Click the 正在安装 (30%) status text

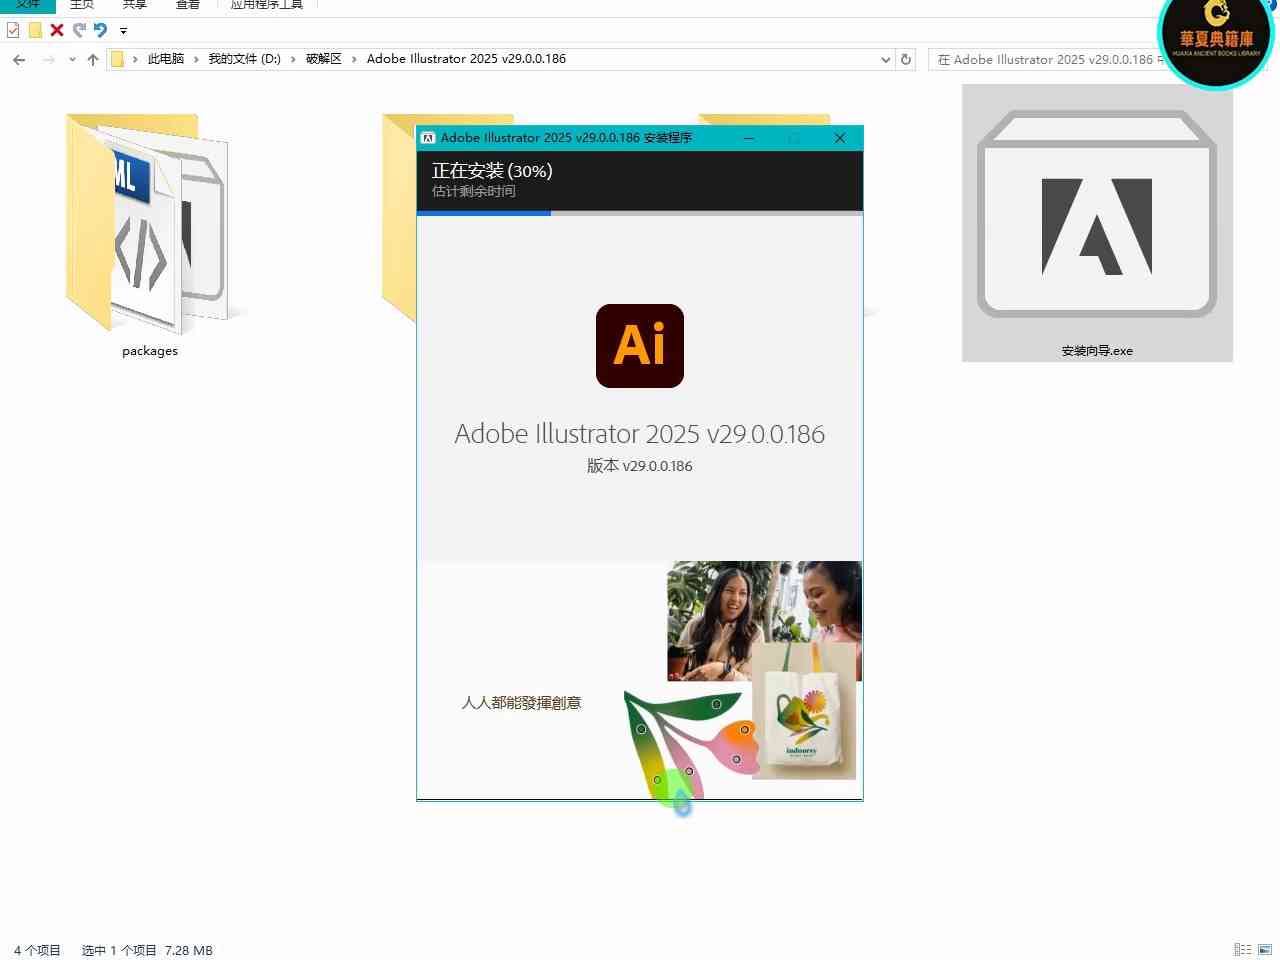coord(492,171)
